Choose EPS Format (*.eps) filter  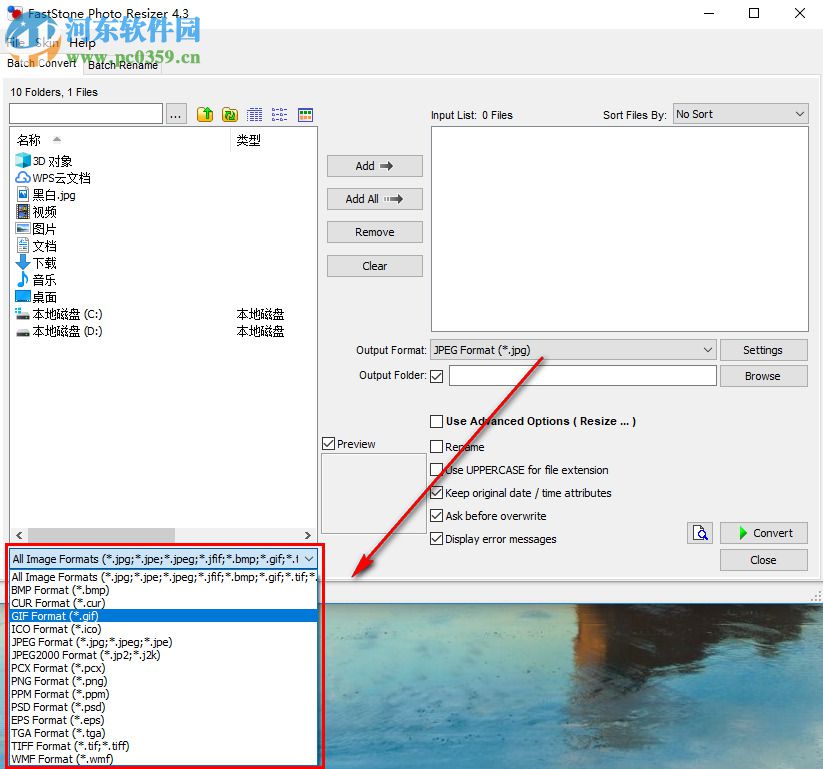[x=164, y=720]
